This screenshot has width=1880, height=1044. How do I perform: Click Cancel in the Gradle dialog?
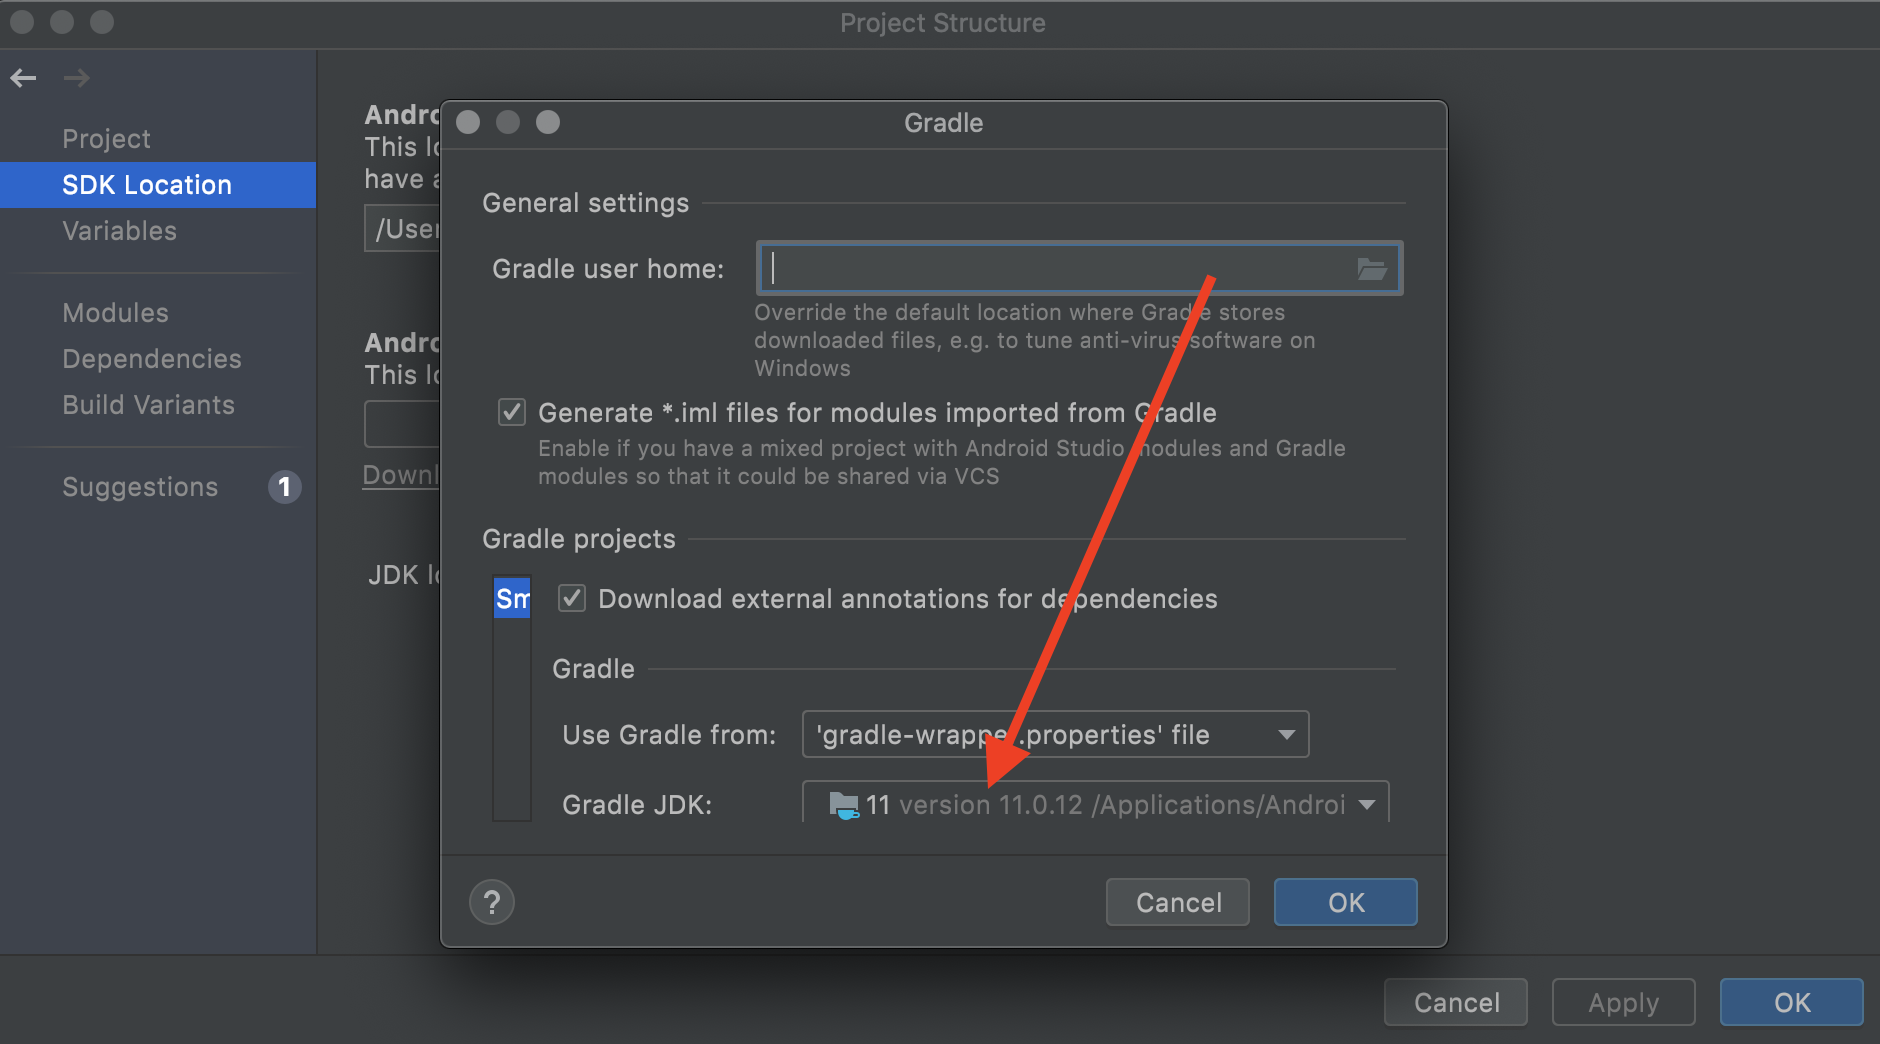[x=1178, y=902]
